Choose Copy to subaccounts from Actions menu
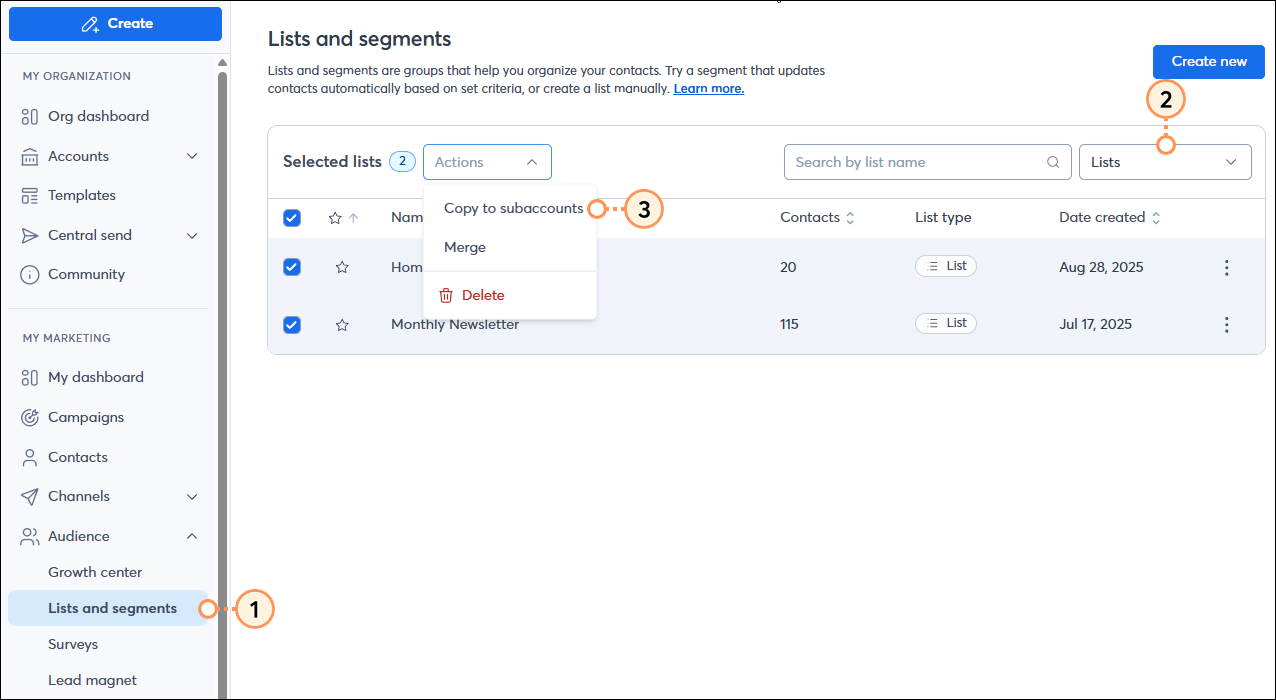Viewport: 1276px width, 700px height. point(513,208)
